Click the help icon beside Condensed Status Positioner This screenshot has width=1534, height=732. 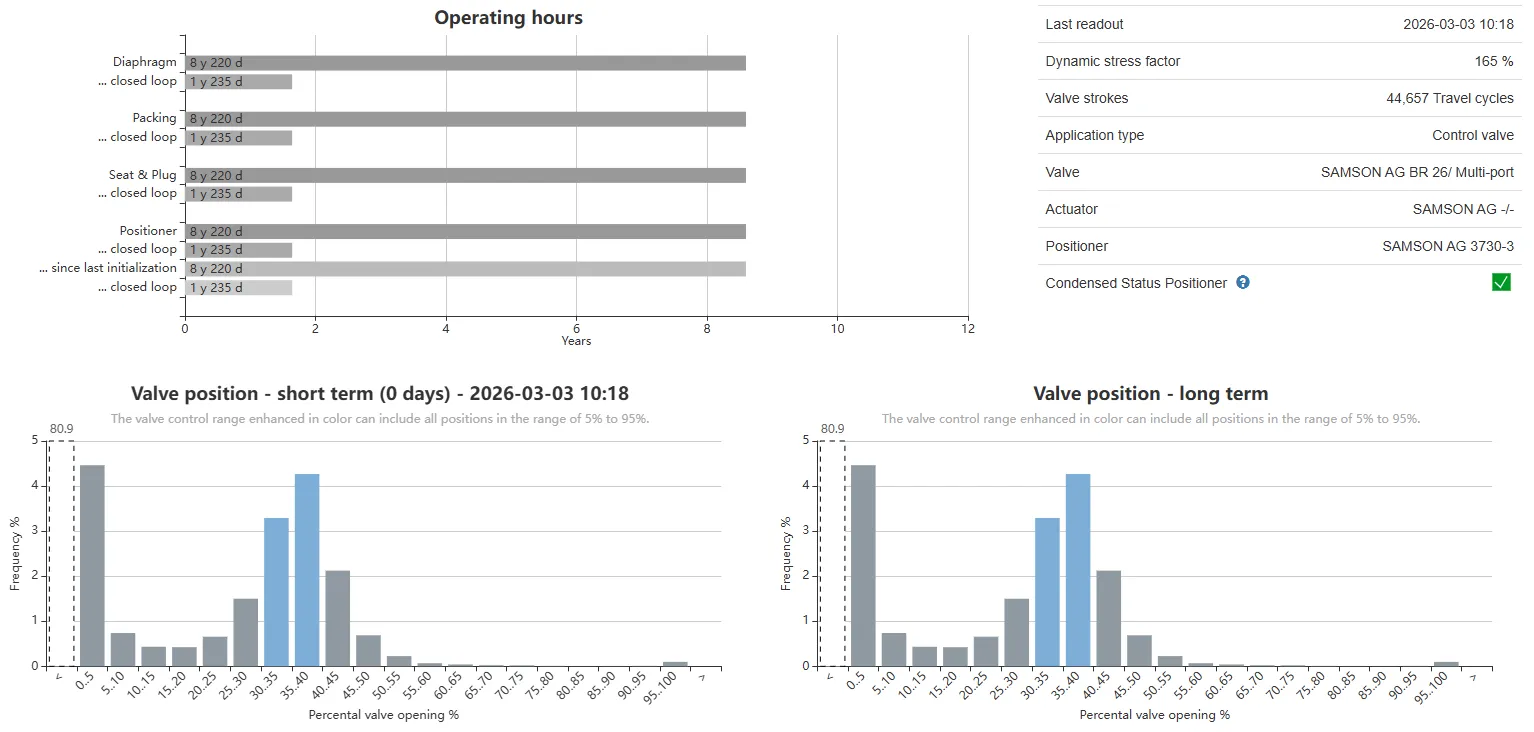1243,283
